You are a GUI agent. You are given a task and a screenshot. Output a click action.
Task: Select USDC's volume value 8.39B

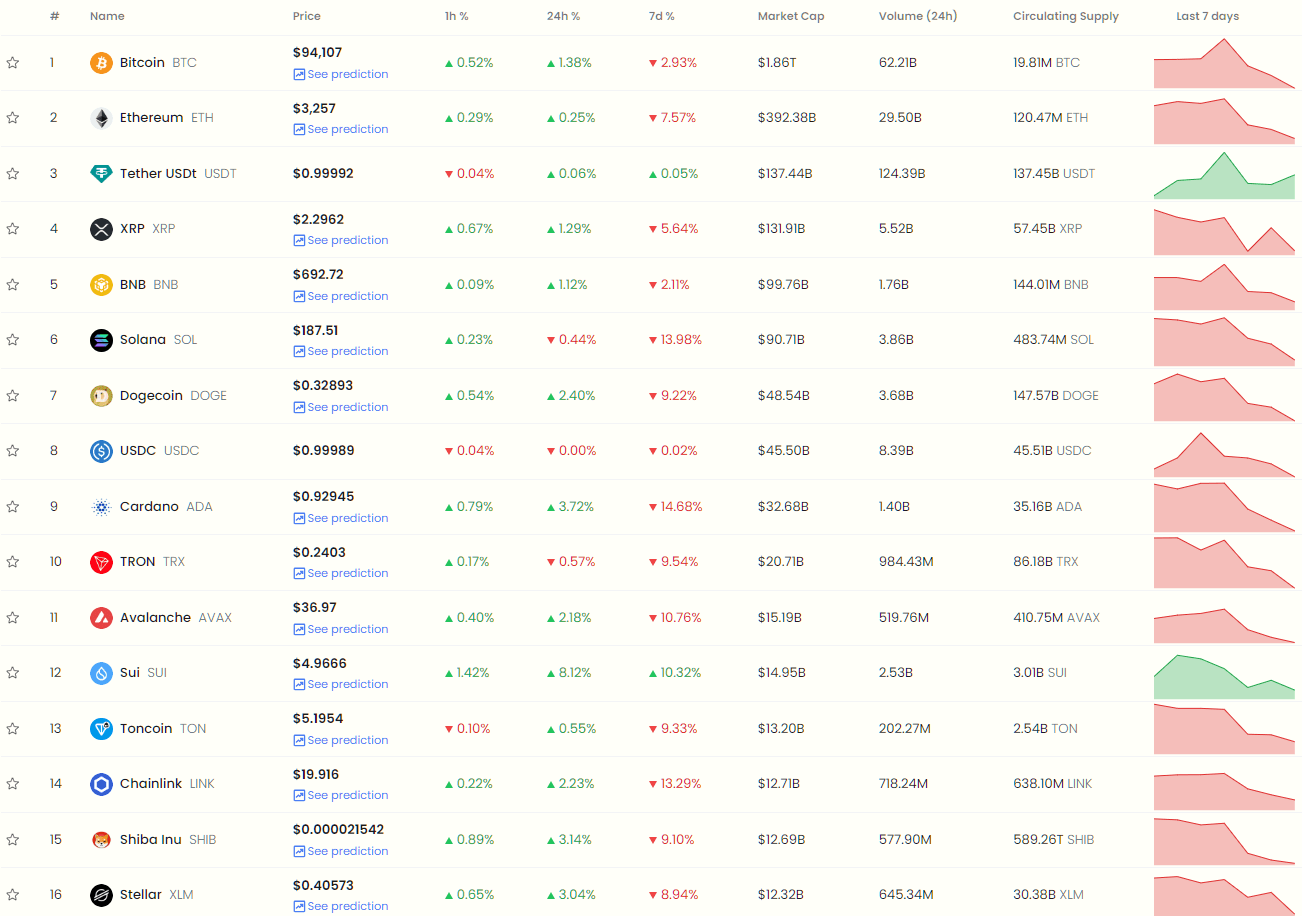point(896,451)
